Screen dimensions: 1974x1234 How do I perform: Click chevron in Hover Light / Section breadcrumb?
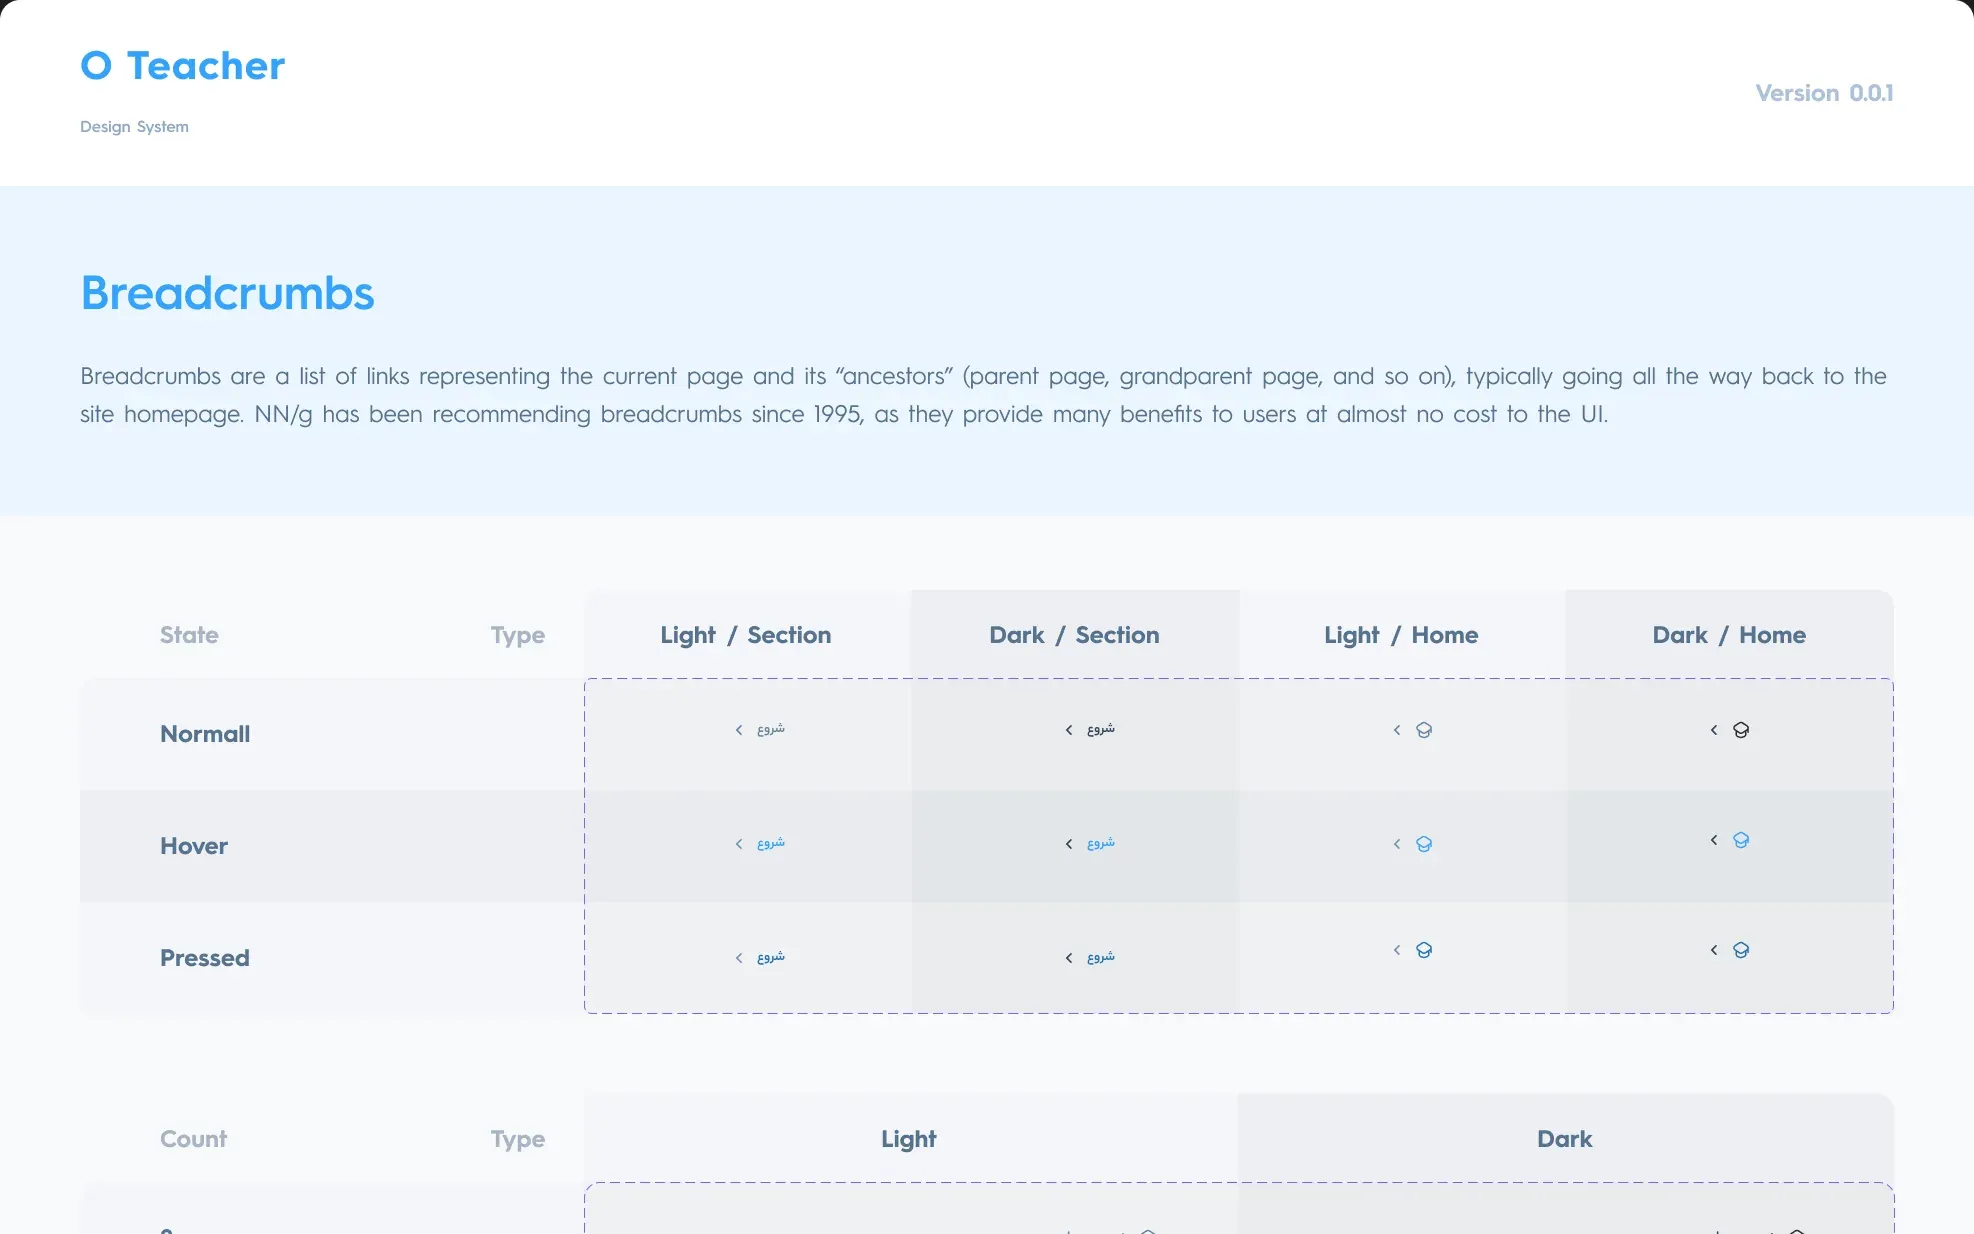click(739, 844)
